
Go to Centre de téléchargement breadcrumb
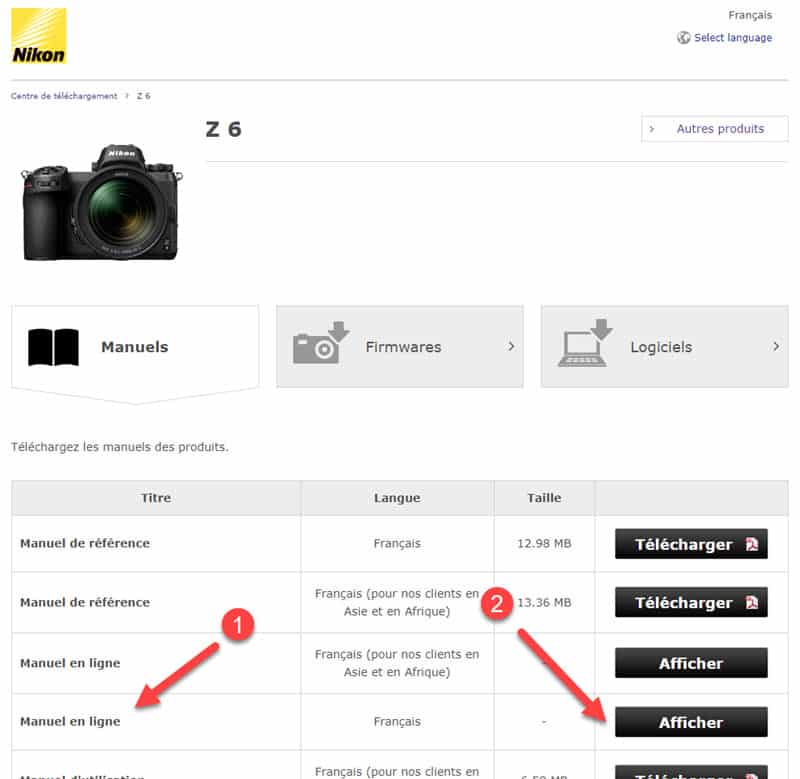[64, 96]
